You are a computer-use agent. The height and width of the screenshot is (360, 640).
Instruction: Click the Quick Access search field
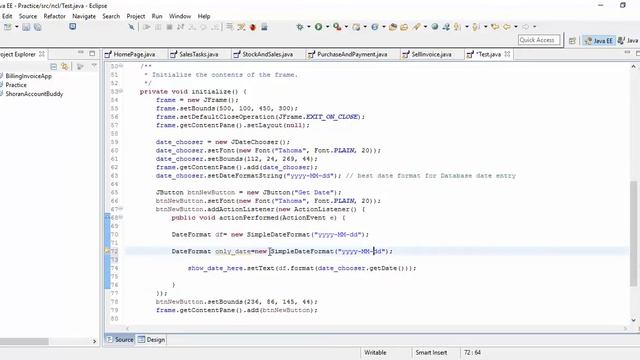(x=539, y=40)
